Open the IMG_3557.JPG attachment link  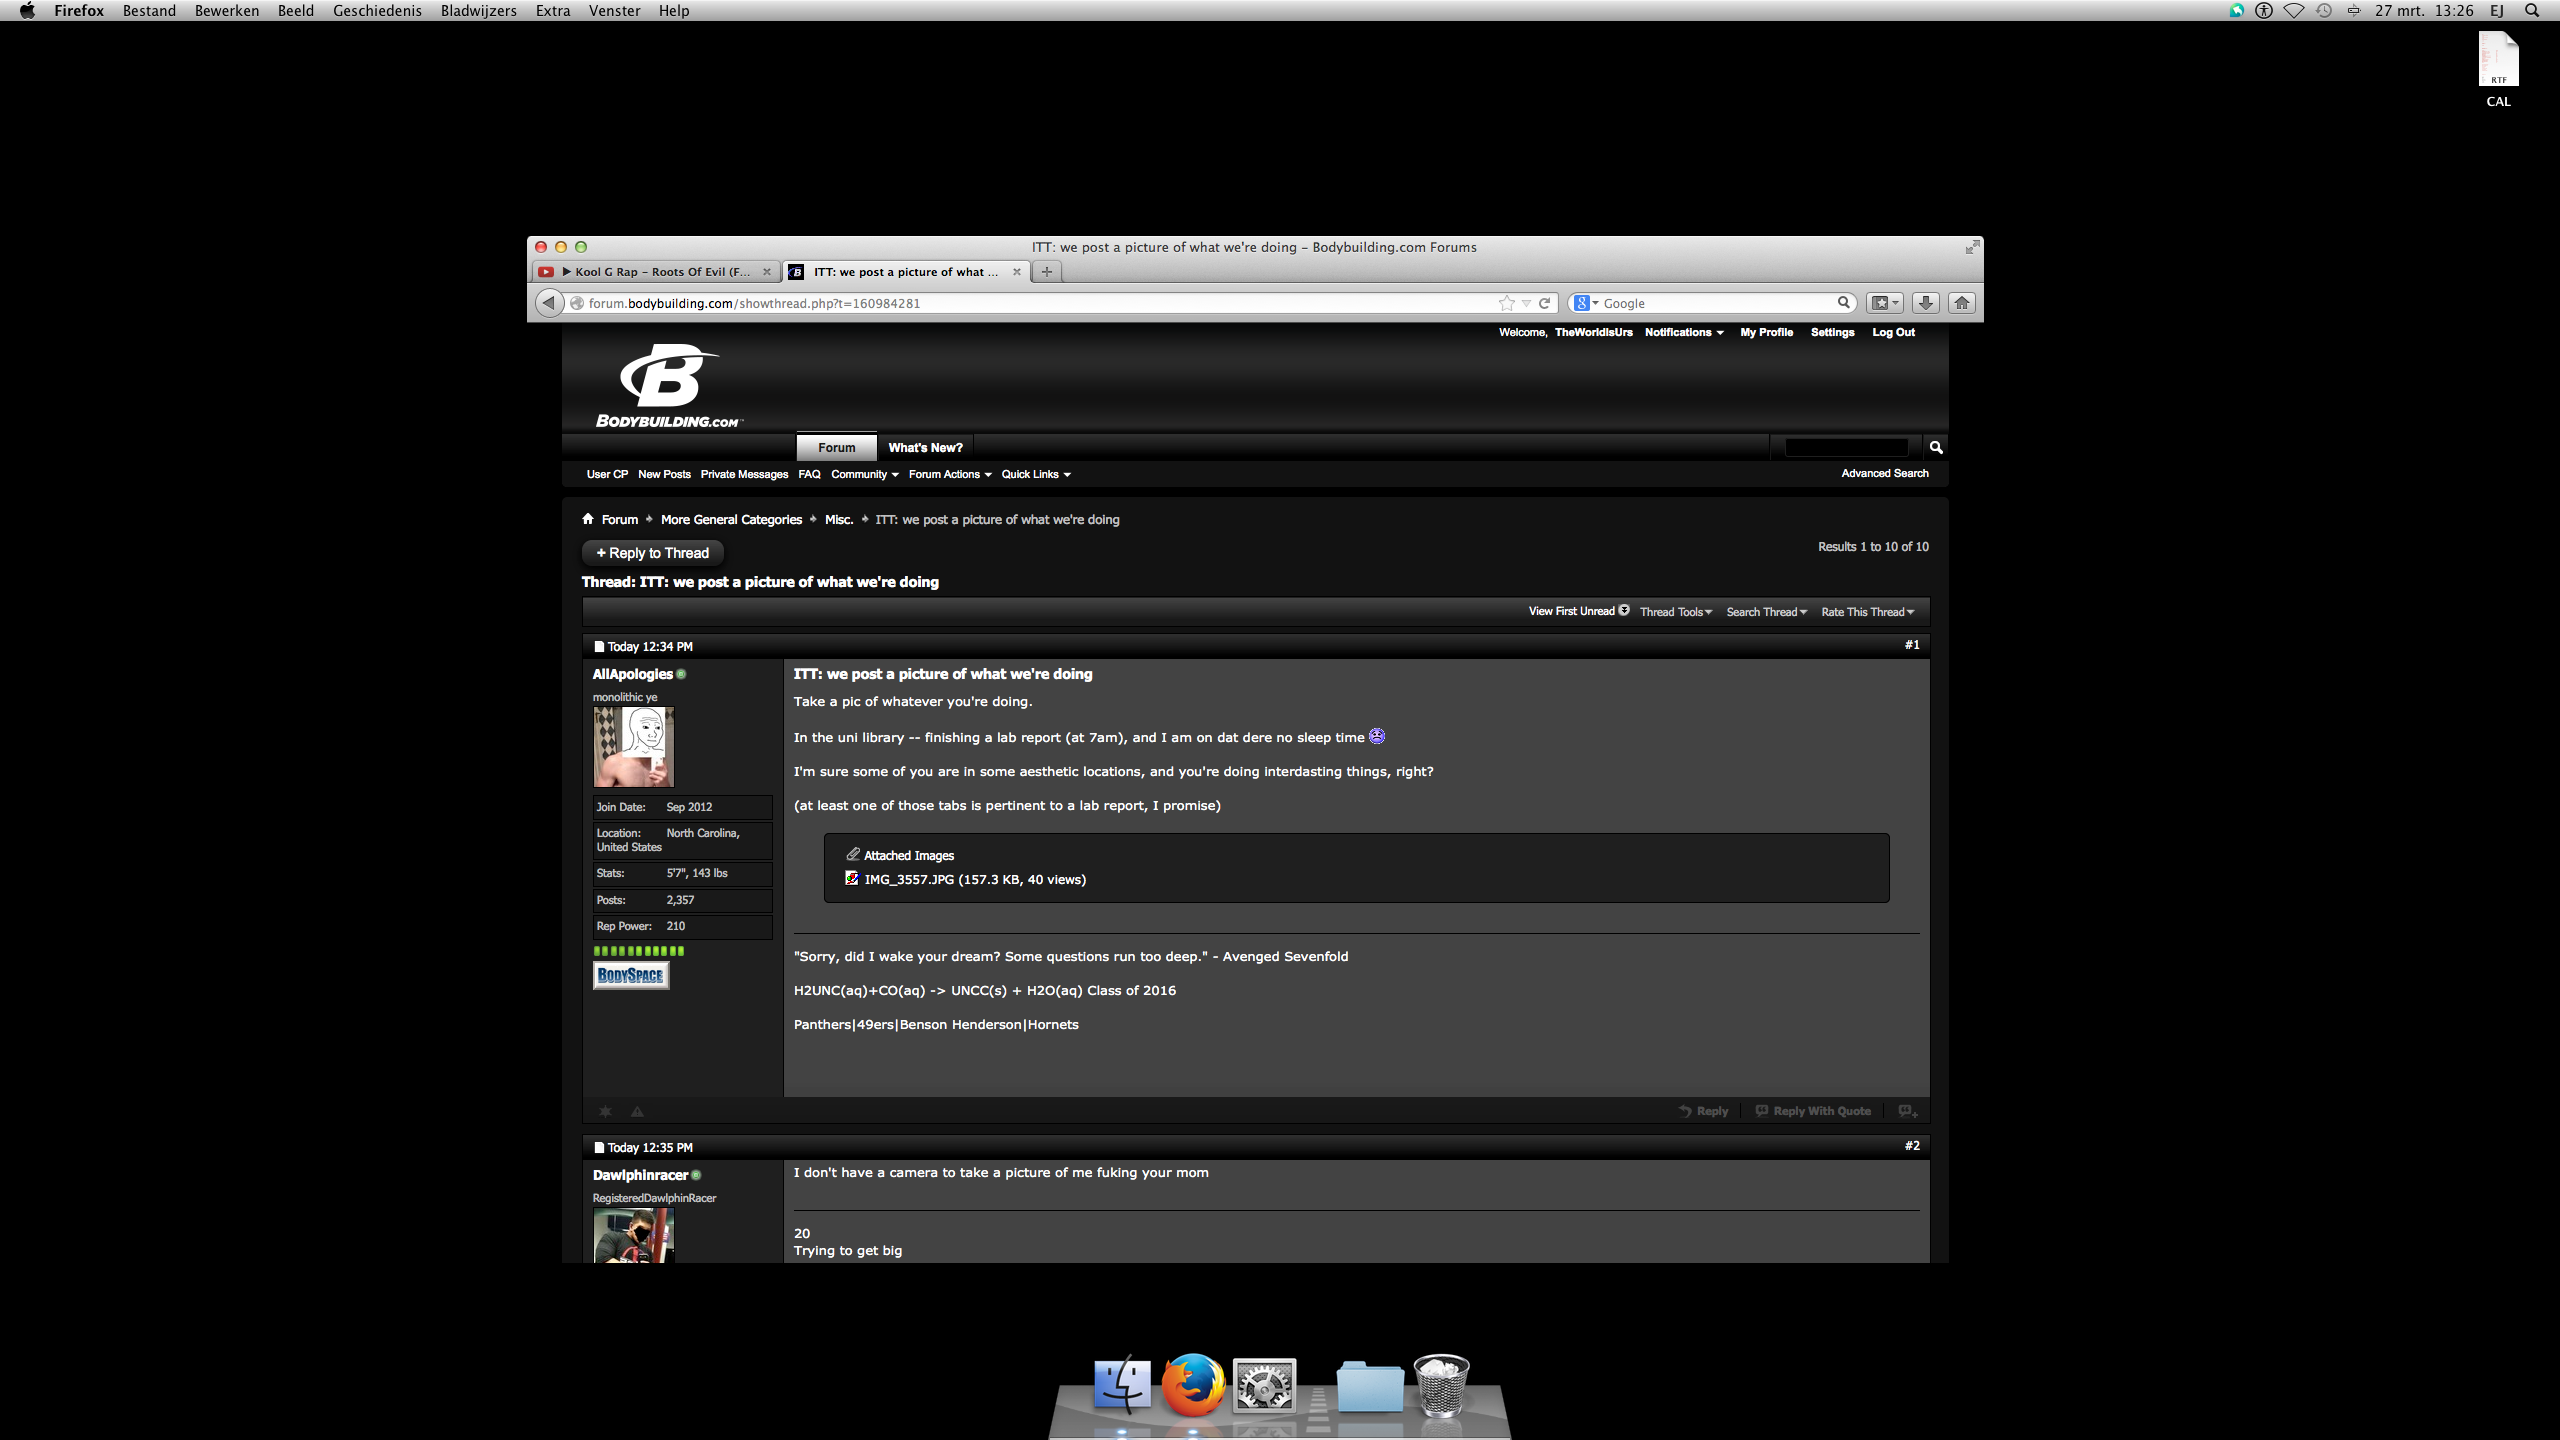click(x=908, y=880)
